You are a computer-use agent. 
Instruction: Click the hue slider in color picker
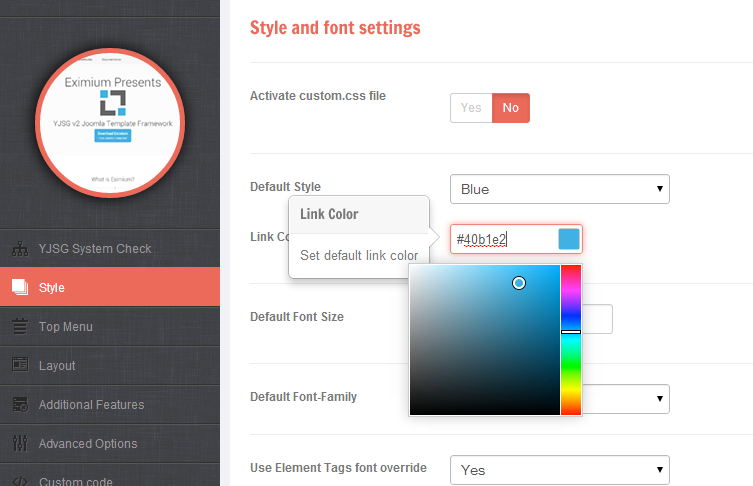coord(571,340)
